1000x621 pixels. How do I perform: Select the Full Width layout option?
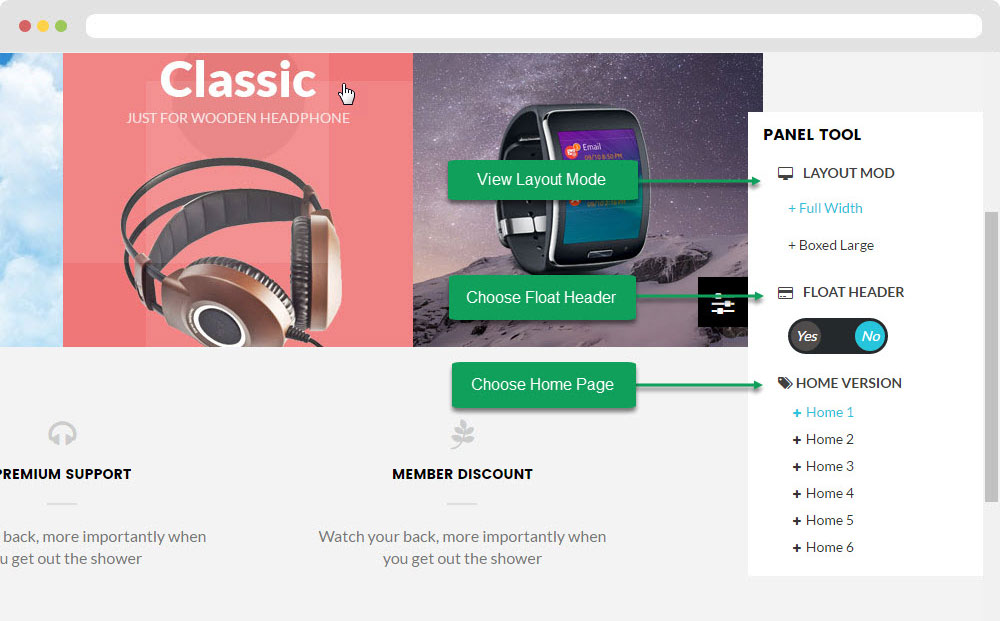(x=825, y=208)
